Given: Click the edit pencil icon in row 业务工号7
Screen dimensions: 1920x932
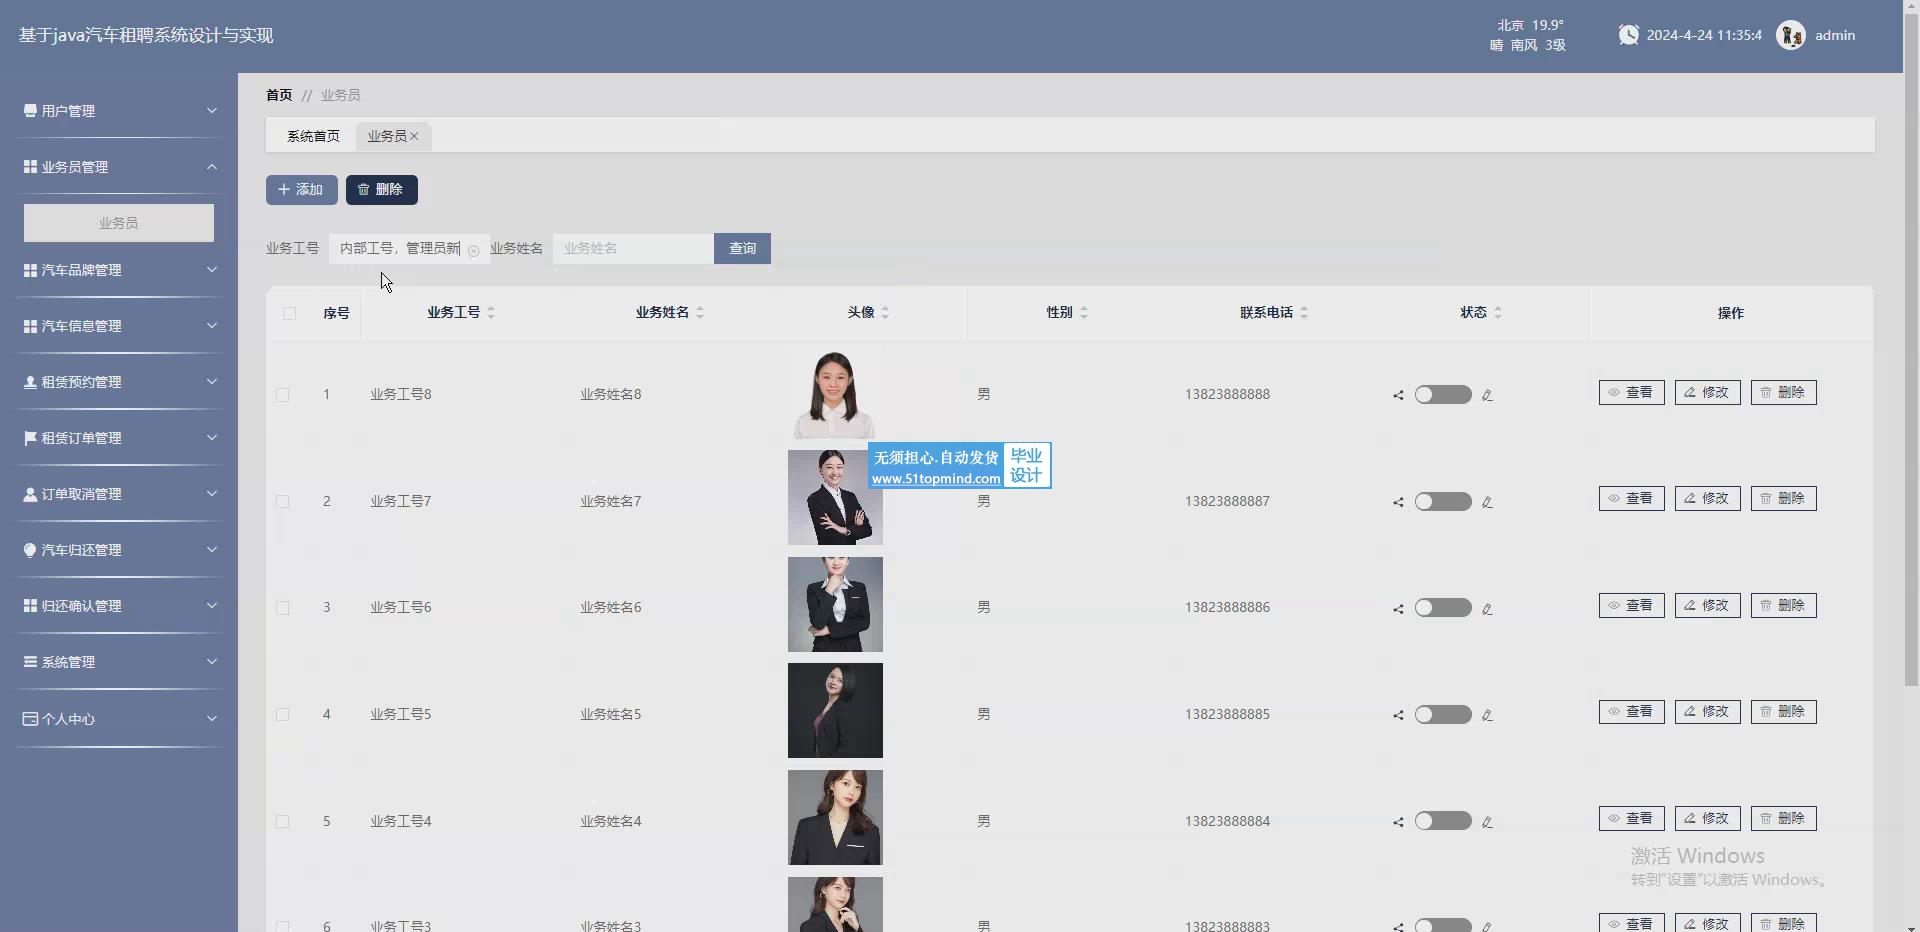Looking at the screenshot, I should coord(1487,502).
